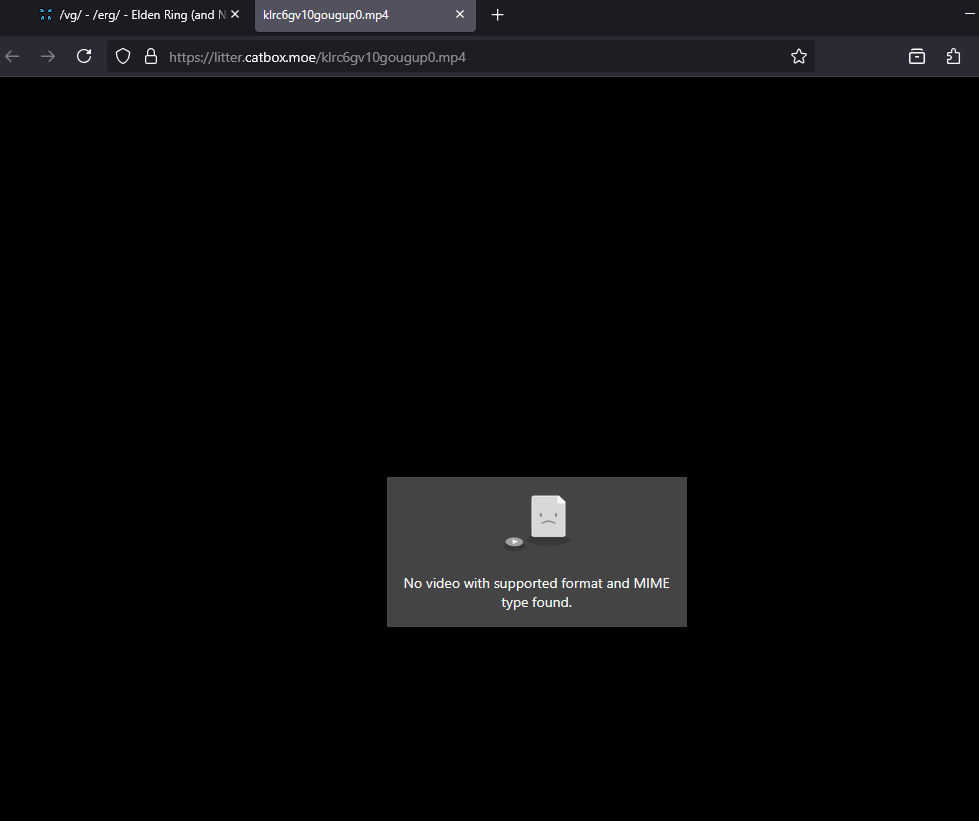Reload the current catbox page
This screenshot has width=979, height=821.
click(x=84, y=57)
